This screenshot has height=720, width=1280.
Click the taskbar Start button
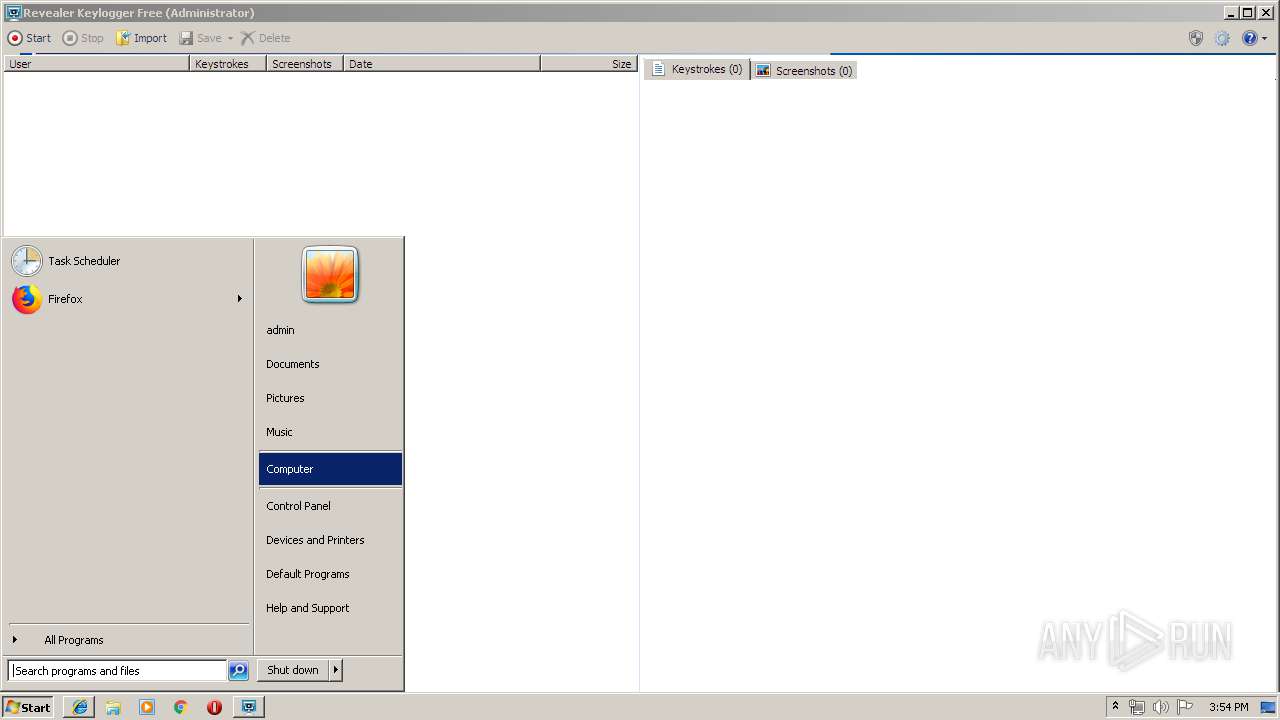pyautogui.click(x=28, y=707)
